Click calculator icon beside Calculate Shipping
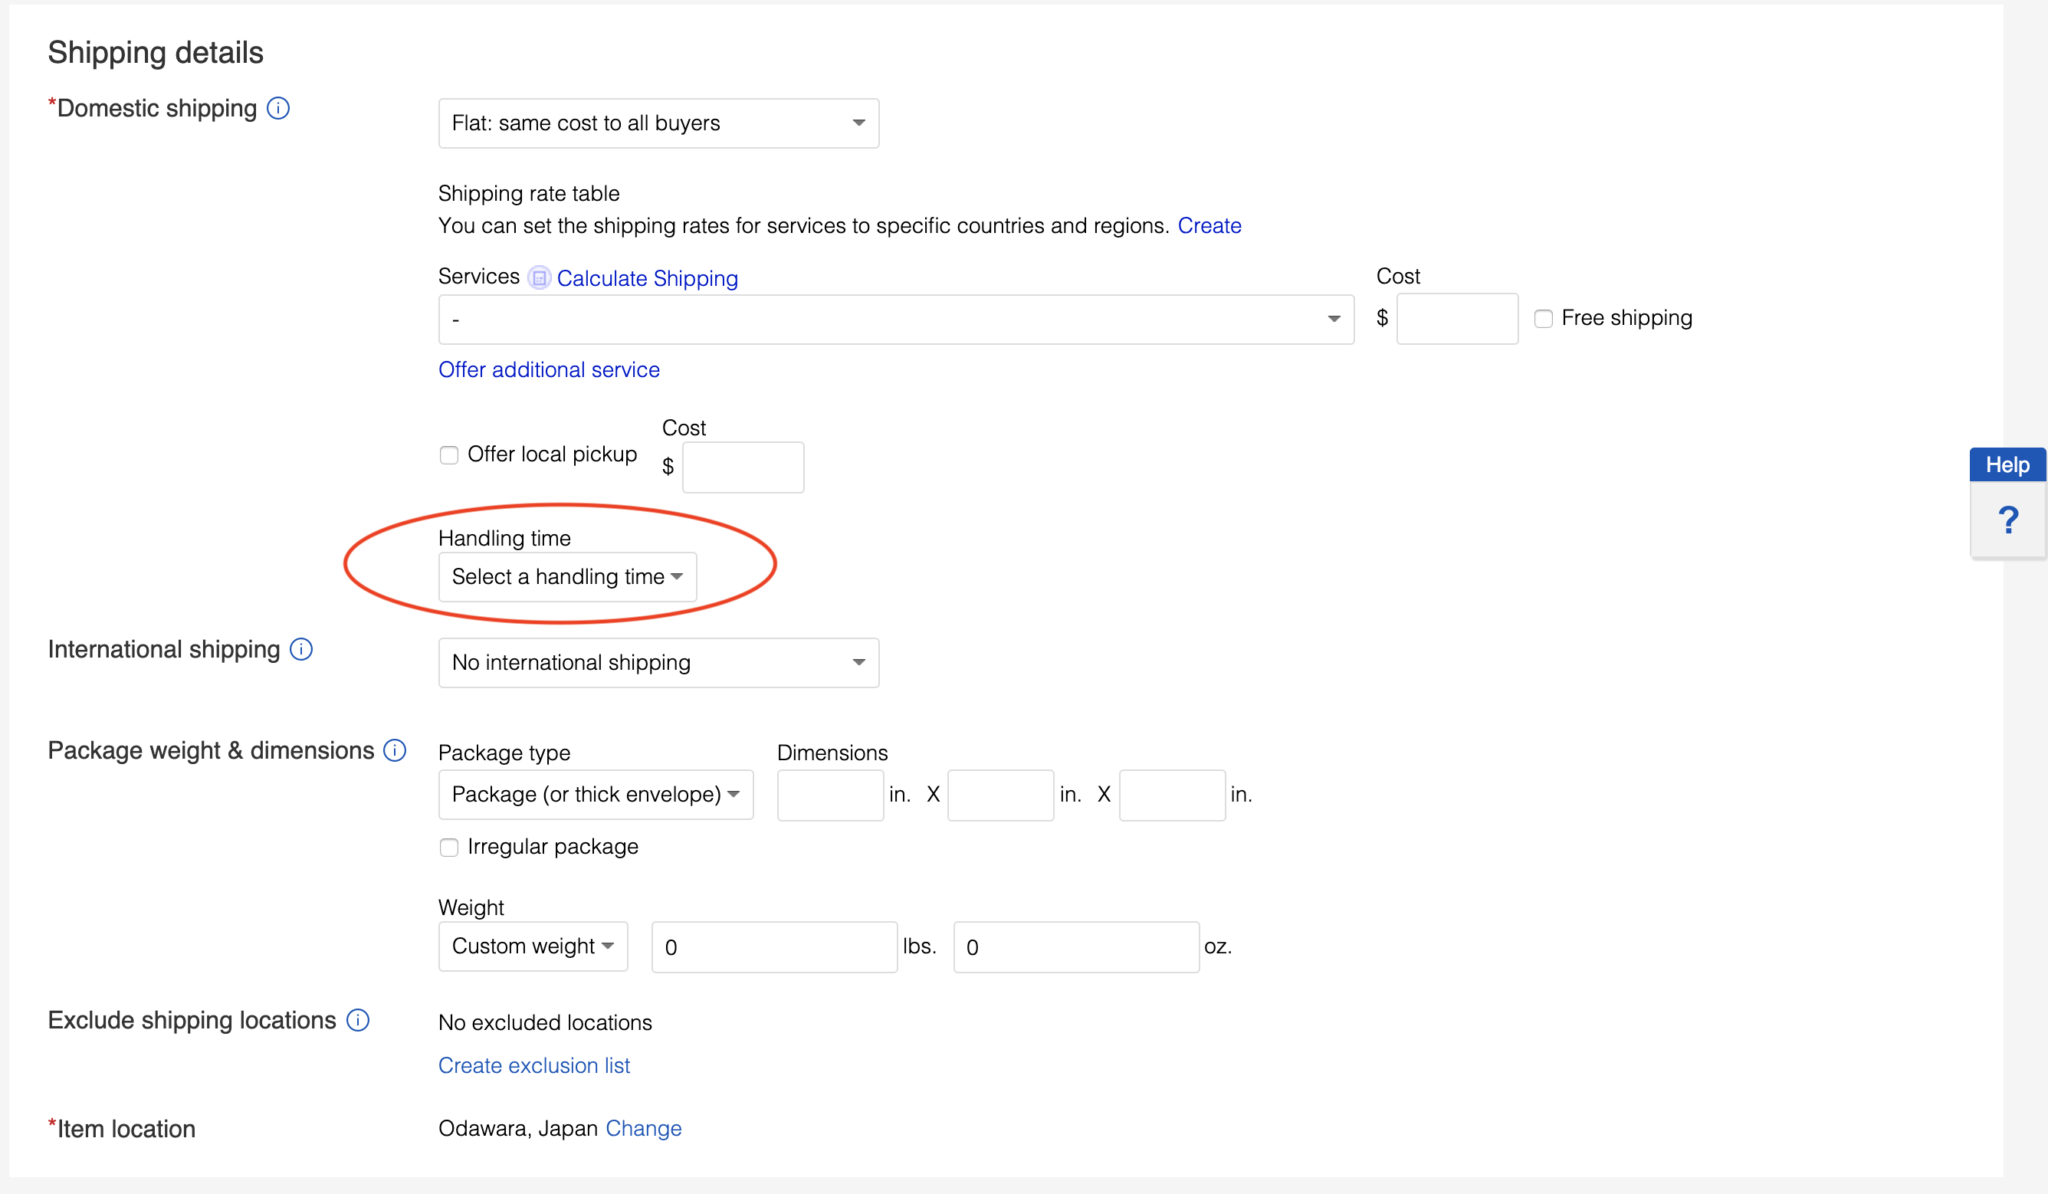Image resolution: width=2048 pixels, height=1194 pixels. point(539,278)
